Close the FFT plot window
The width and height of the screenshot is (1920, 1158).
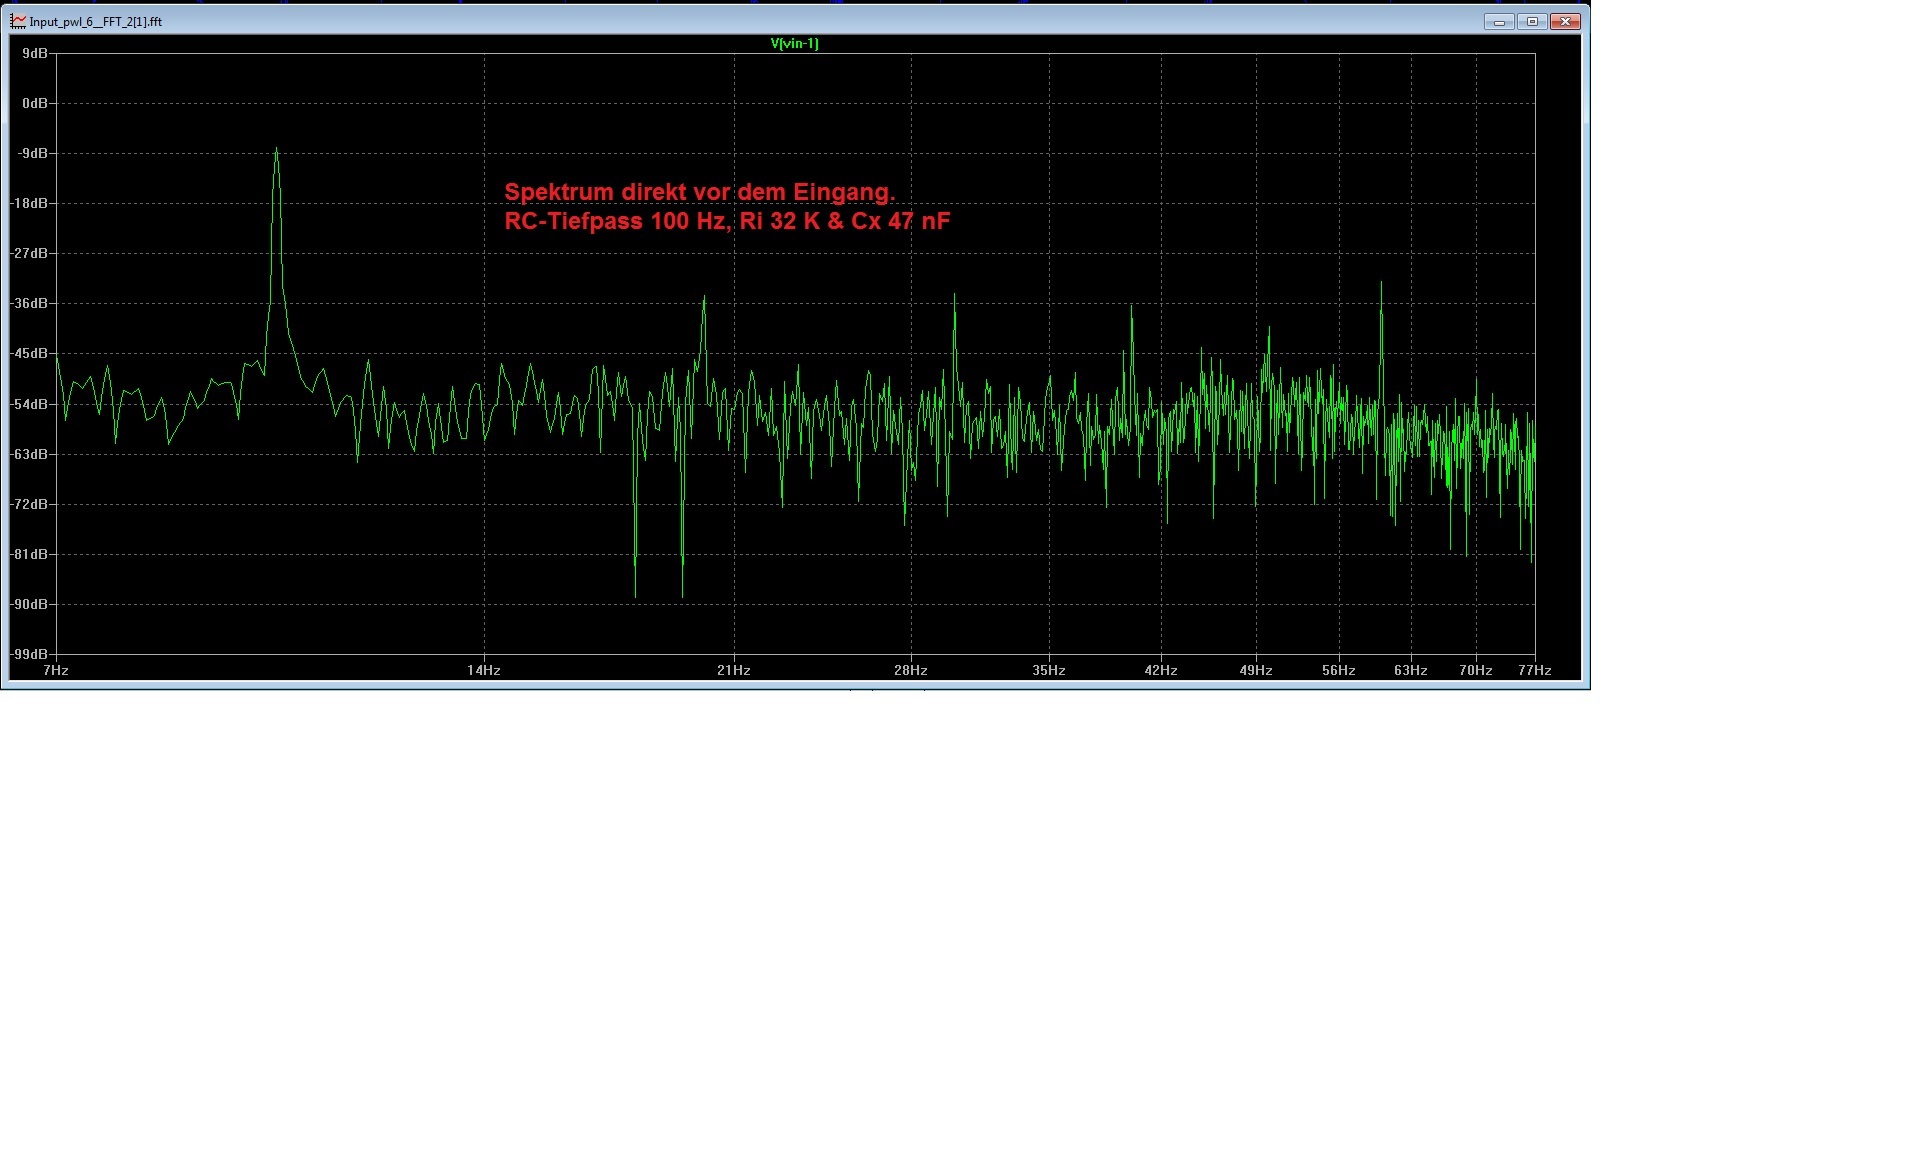(x=1565, y=21)
